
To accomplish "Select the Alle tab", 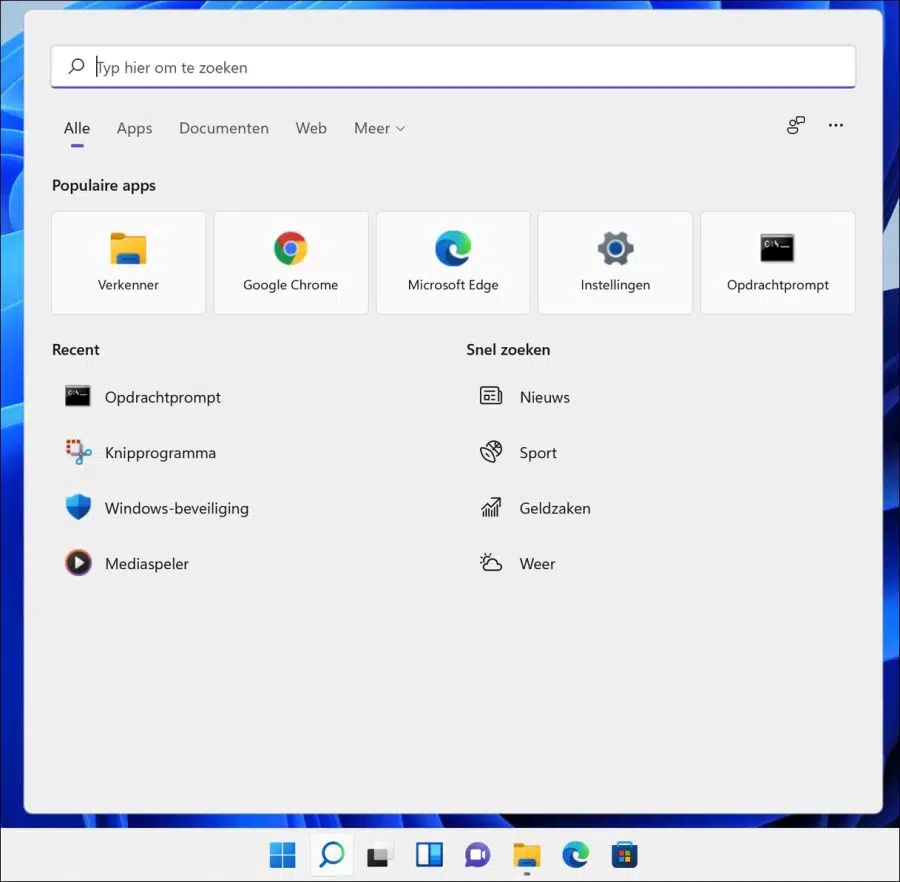I will tap(77, 128).
